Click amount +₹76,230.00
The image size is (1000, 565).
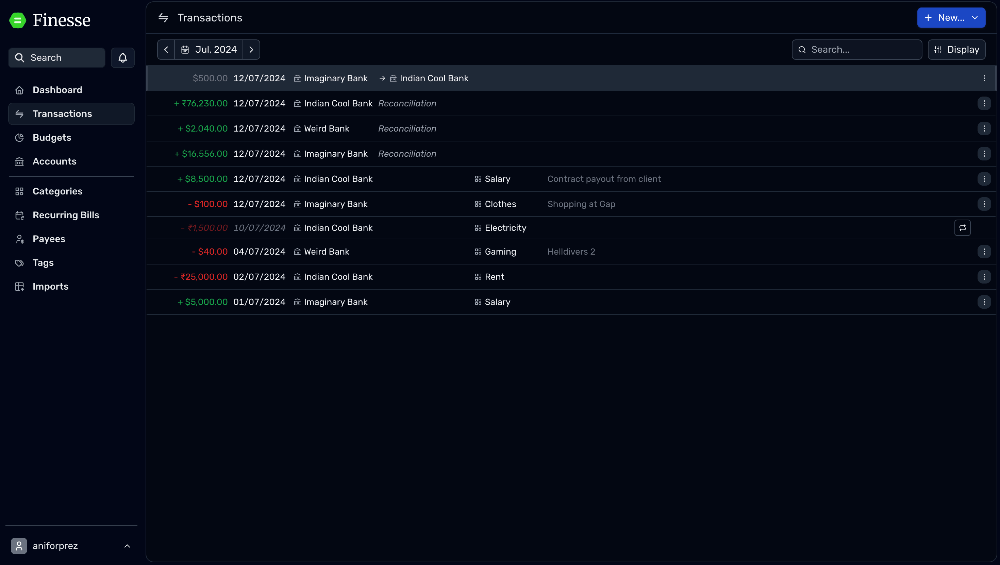200,103
